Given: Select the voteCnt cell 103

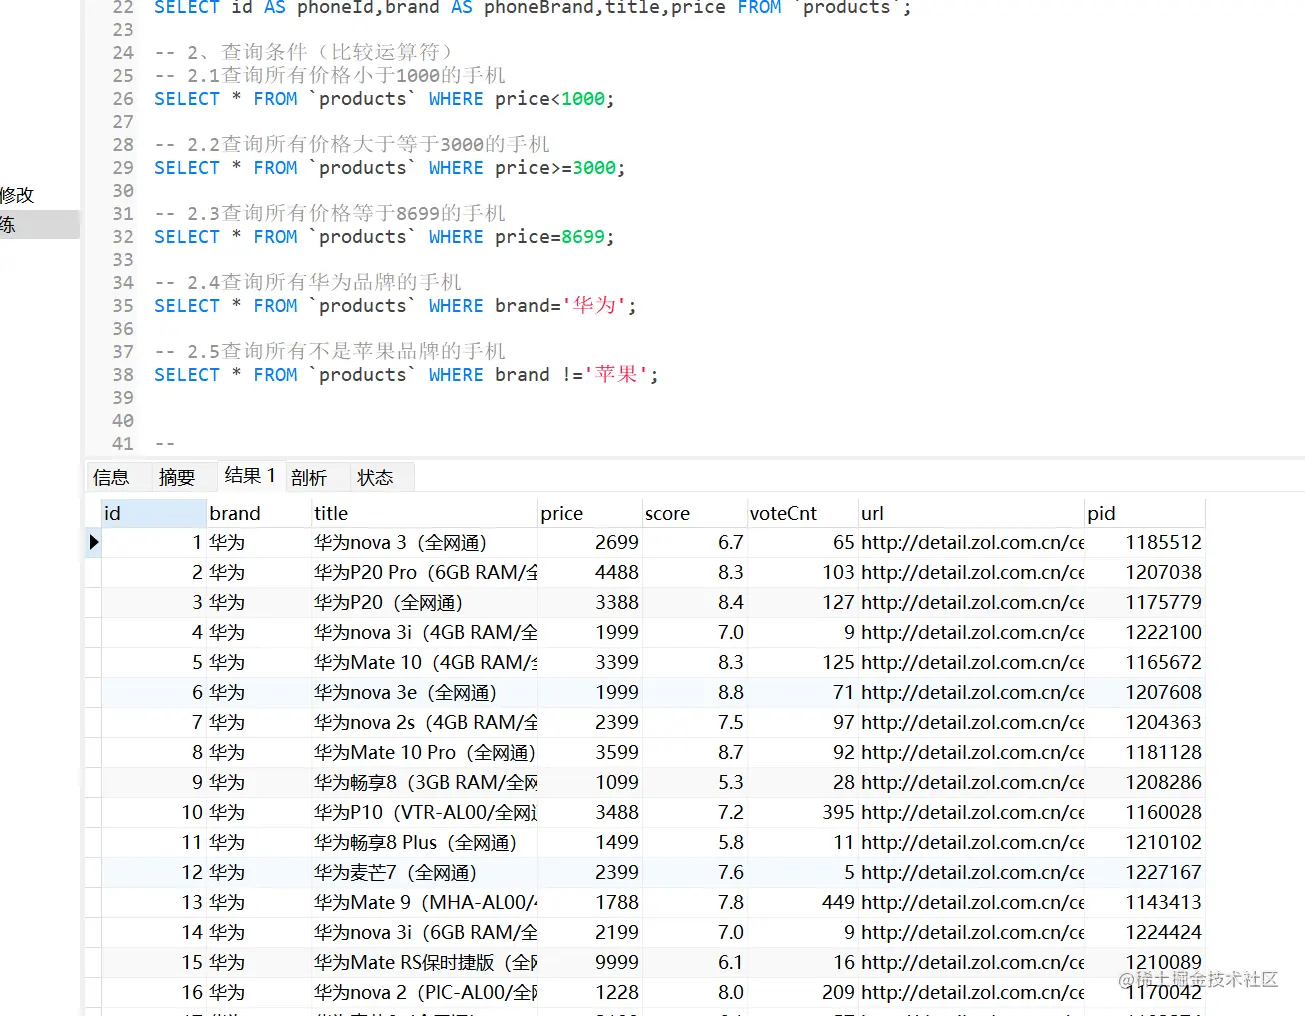Looking at the screenshot, I should click(x=802, y=572).
